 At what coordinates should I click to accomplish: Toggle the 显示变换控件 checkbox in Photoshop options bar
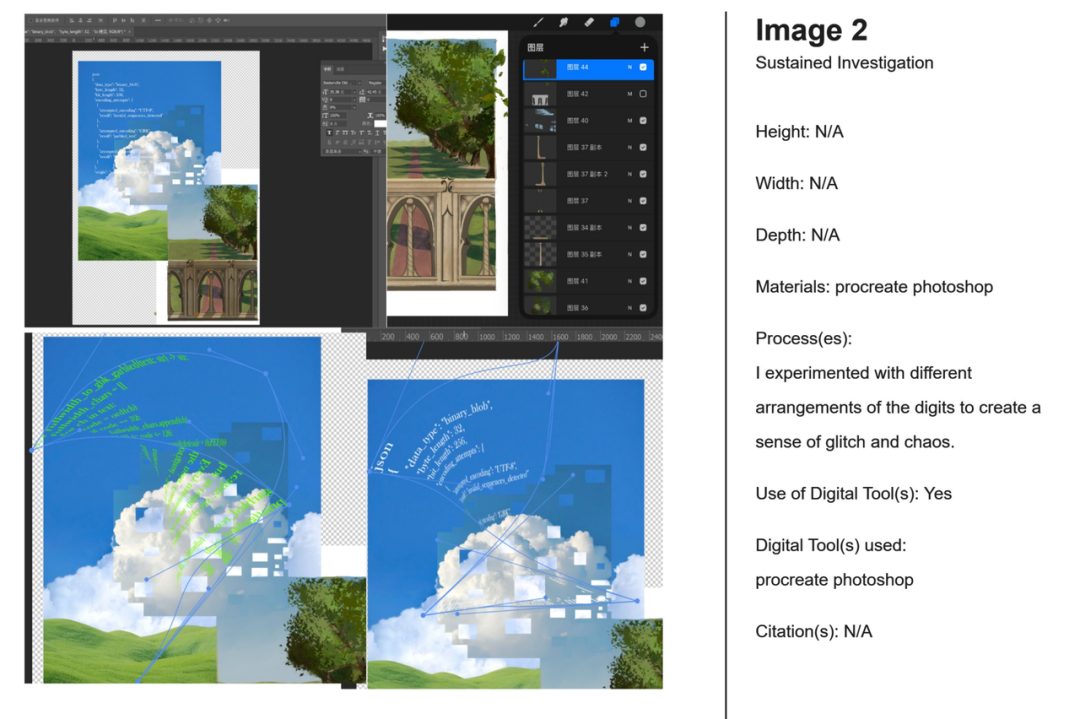31,21
